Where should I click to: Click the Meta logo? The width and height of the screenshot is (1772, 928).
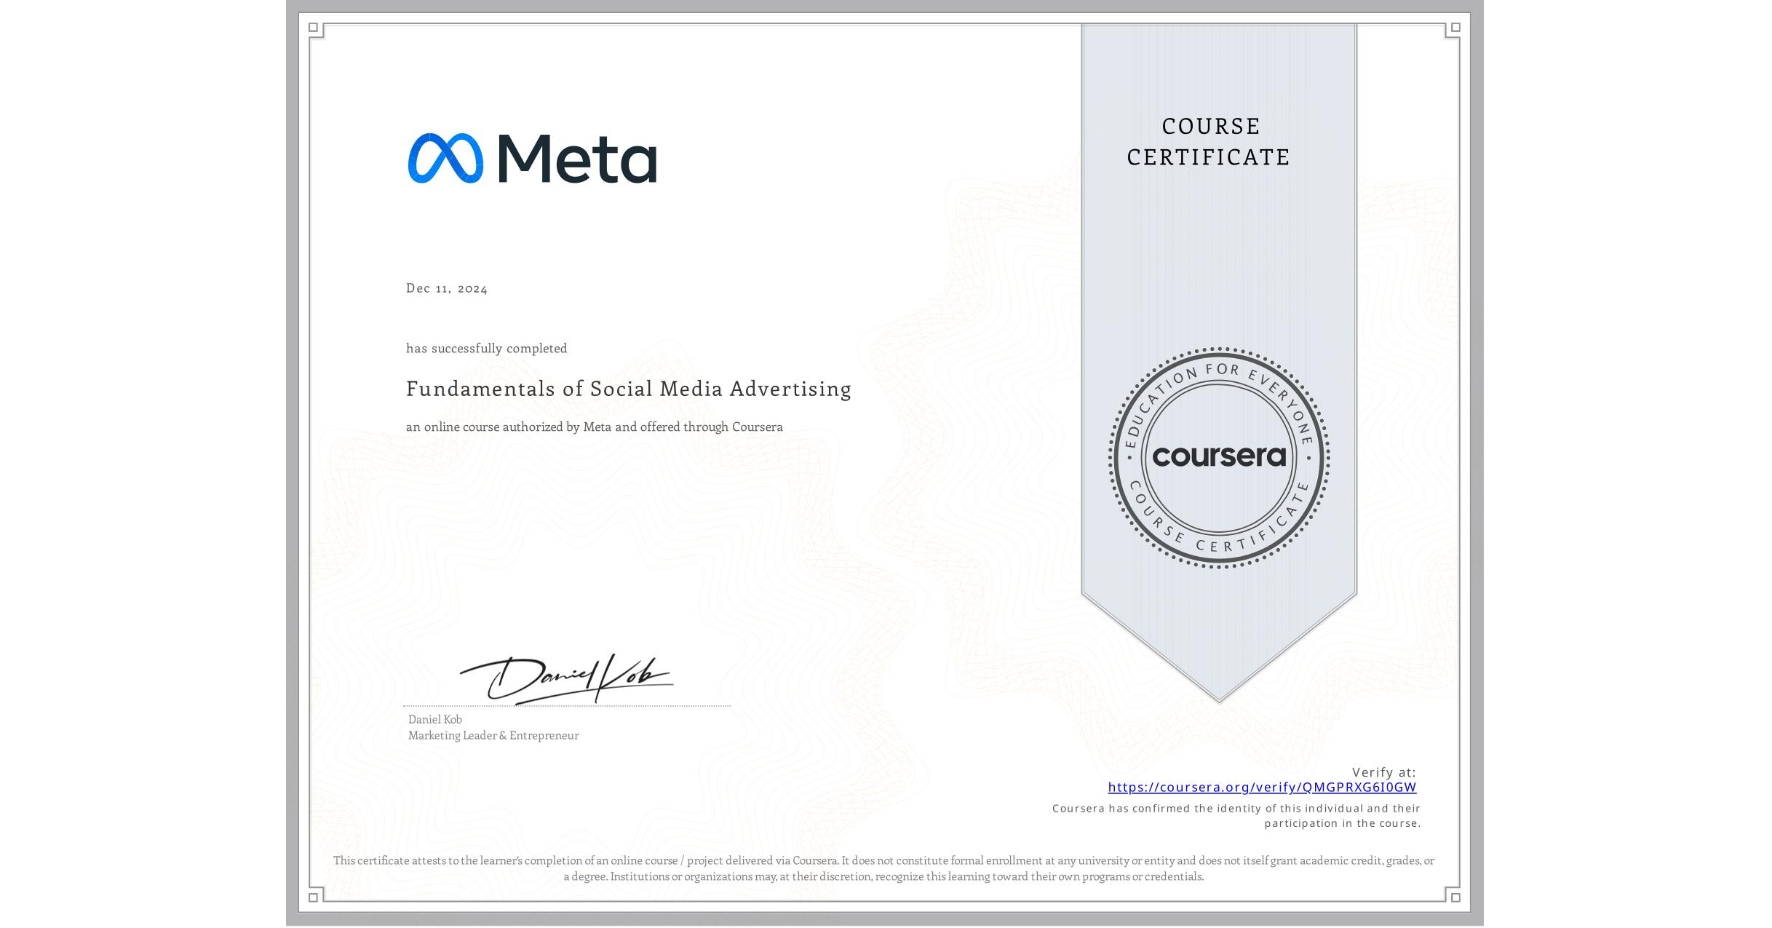[532, 158]
